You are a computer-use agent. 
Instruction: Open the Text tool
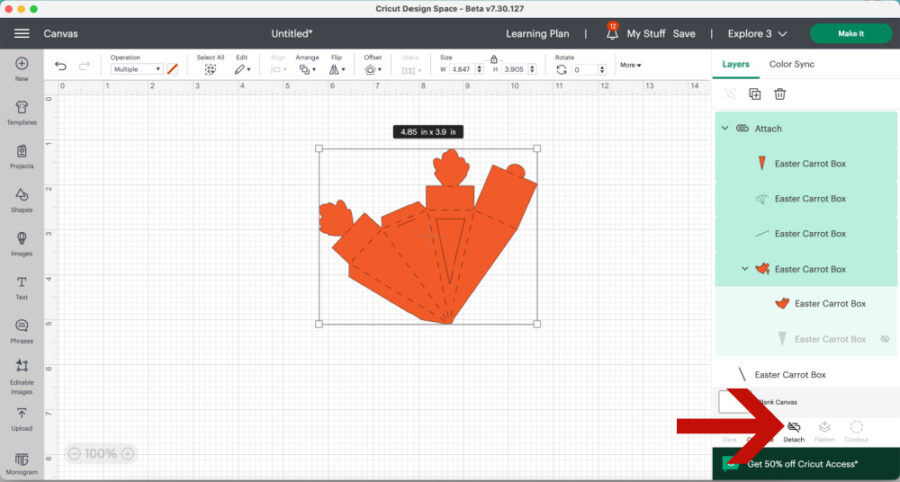21,286
